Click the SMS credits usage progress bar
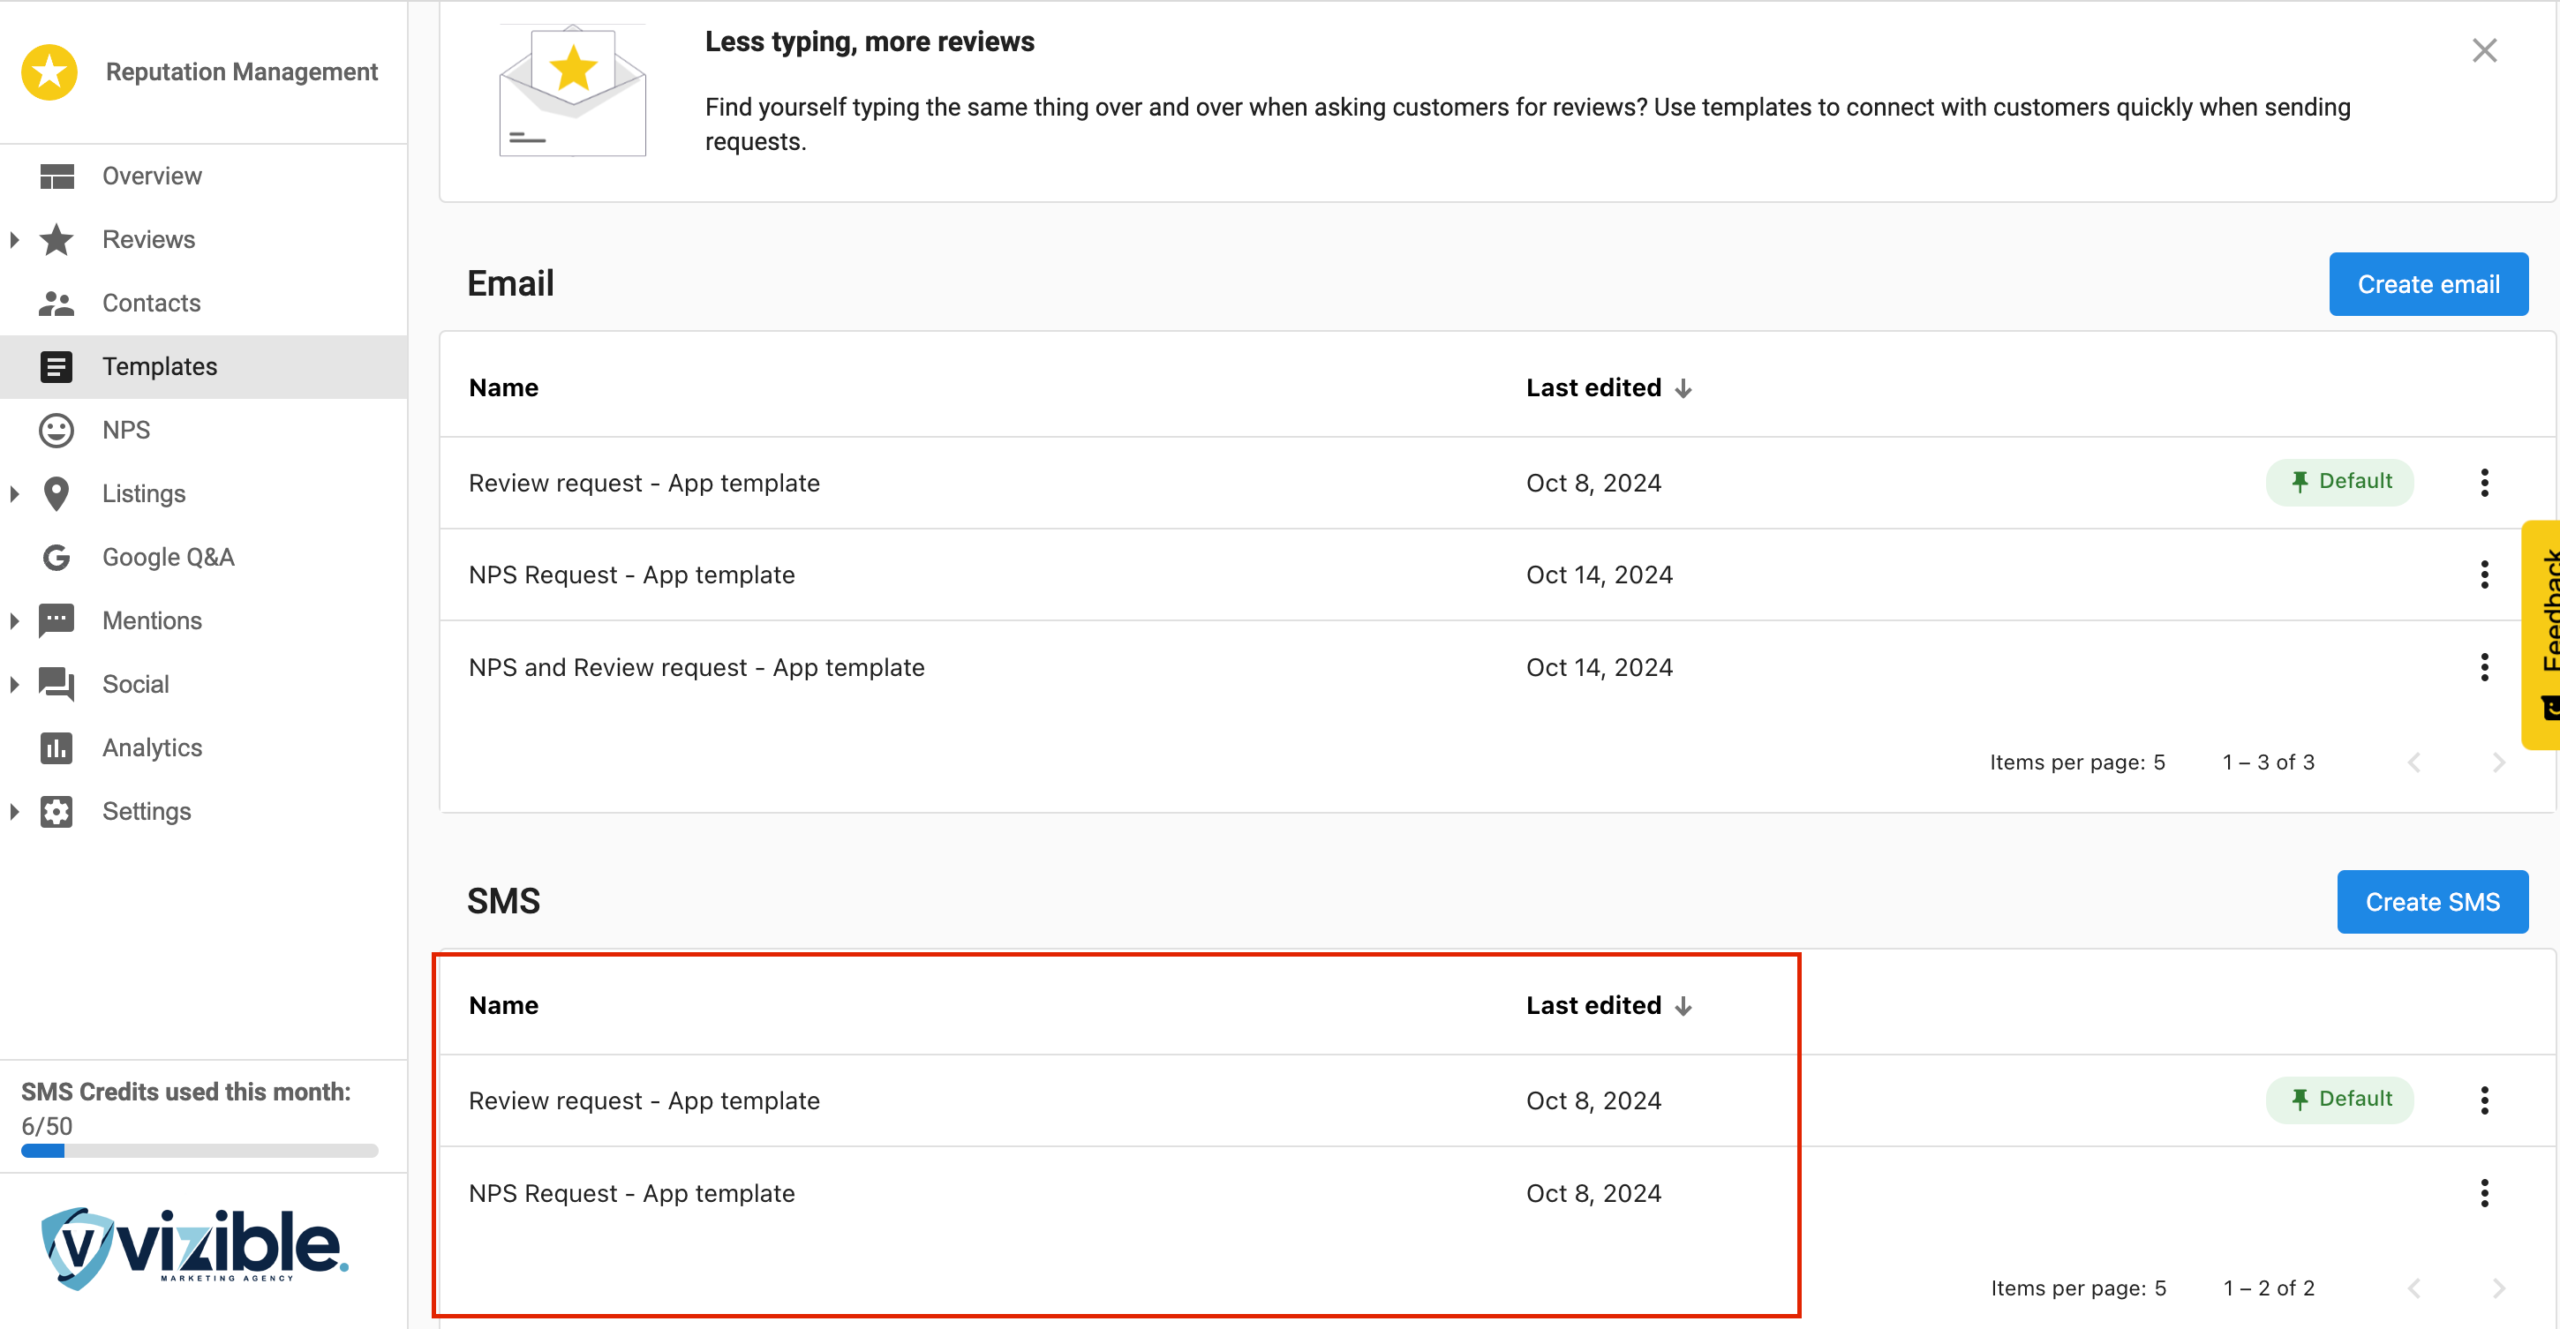This screenshot has width=2560, height=1329. click(x=200, y=1151)
